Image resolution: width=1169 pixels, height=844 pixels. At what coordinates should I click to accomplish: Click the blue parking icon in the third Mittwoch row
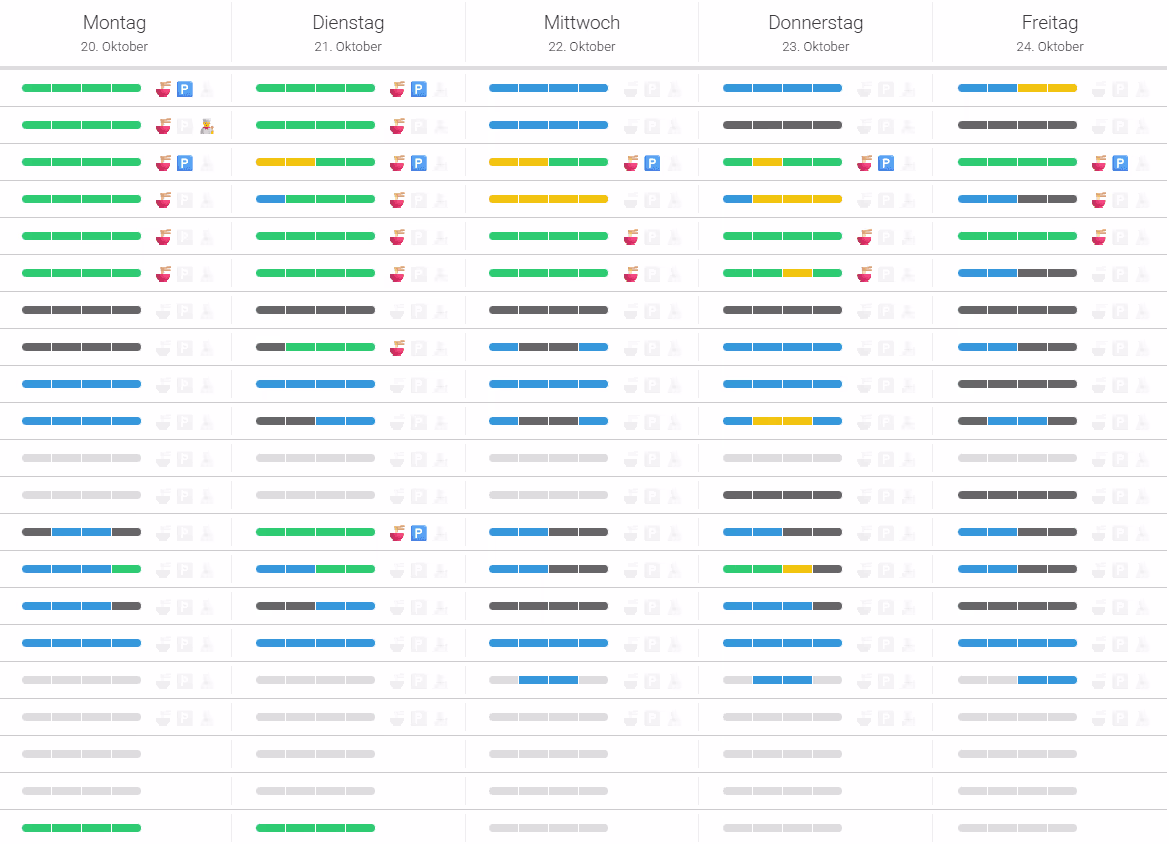pyautogui.click(x=652, y=162)
